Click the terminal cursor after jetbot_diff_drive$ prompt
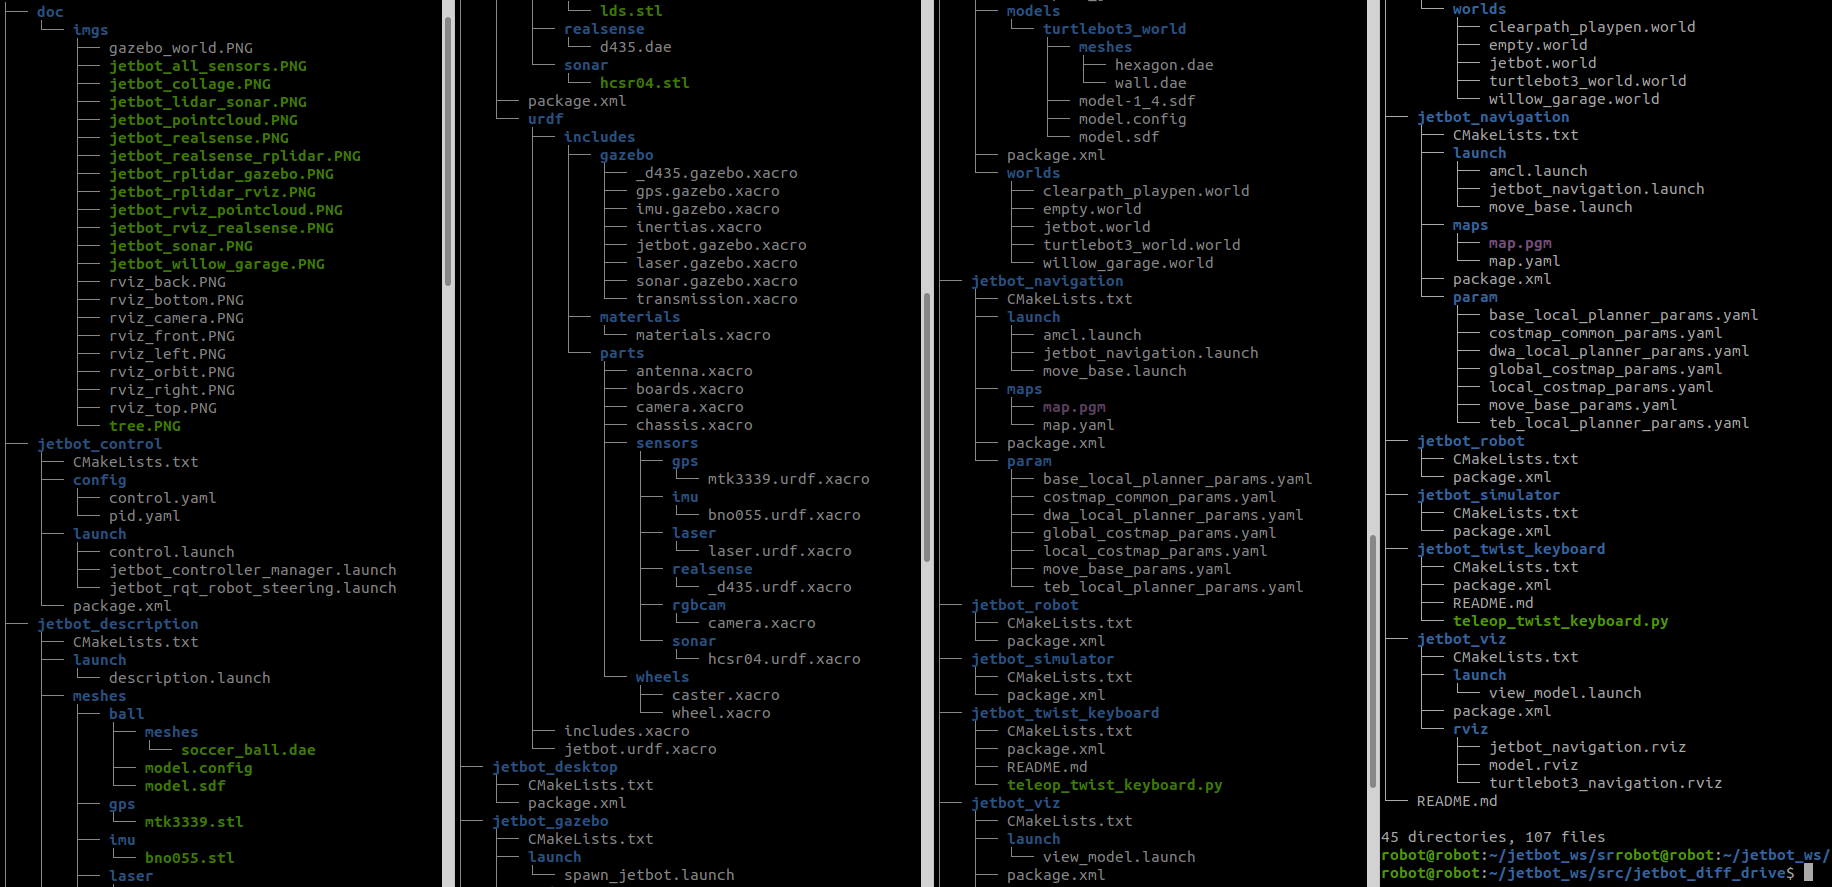Screen dimensions: 1832x887 pyautogui.click(x=1808, y=873)
